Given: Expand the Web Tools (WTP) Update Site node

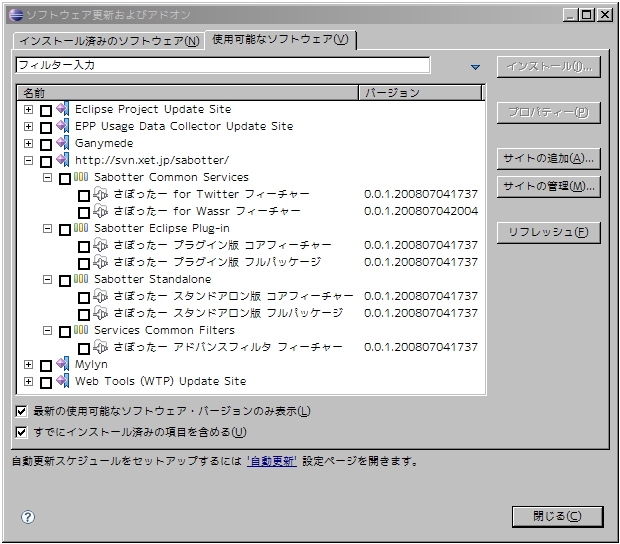Looking at the screenshot, I should tap(28, 381).
